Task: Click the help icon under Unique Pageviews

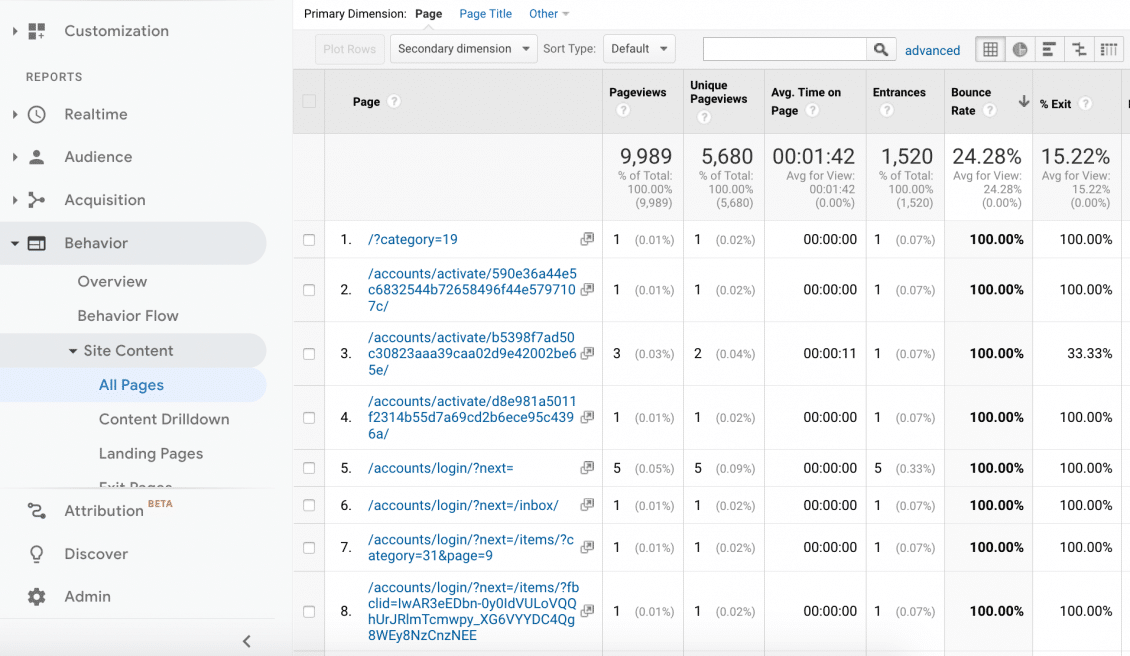Action: click(x=704, y=117)
